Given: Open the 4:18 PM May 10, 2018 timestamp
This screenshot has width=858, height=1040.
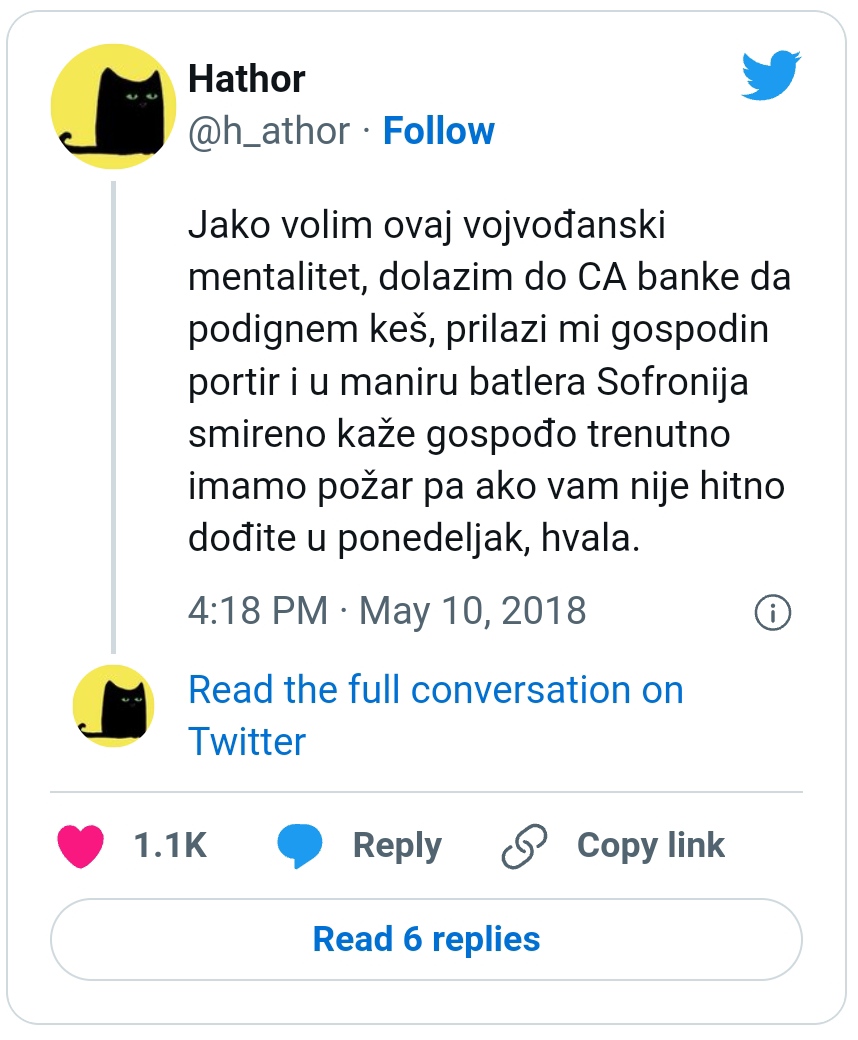Looking at the screenshot, I should point(387,611).
